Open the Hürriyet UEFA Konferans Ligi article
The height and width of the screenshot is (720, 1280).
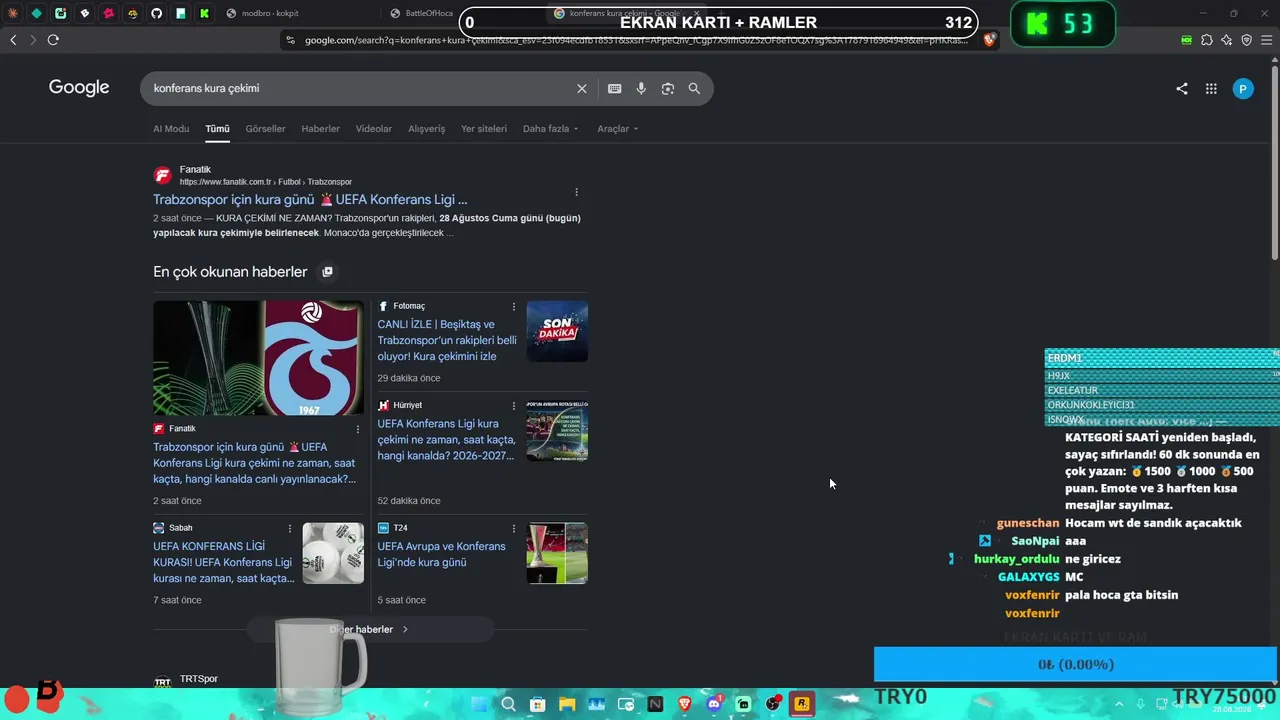[447, 440]
